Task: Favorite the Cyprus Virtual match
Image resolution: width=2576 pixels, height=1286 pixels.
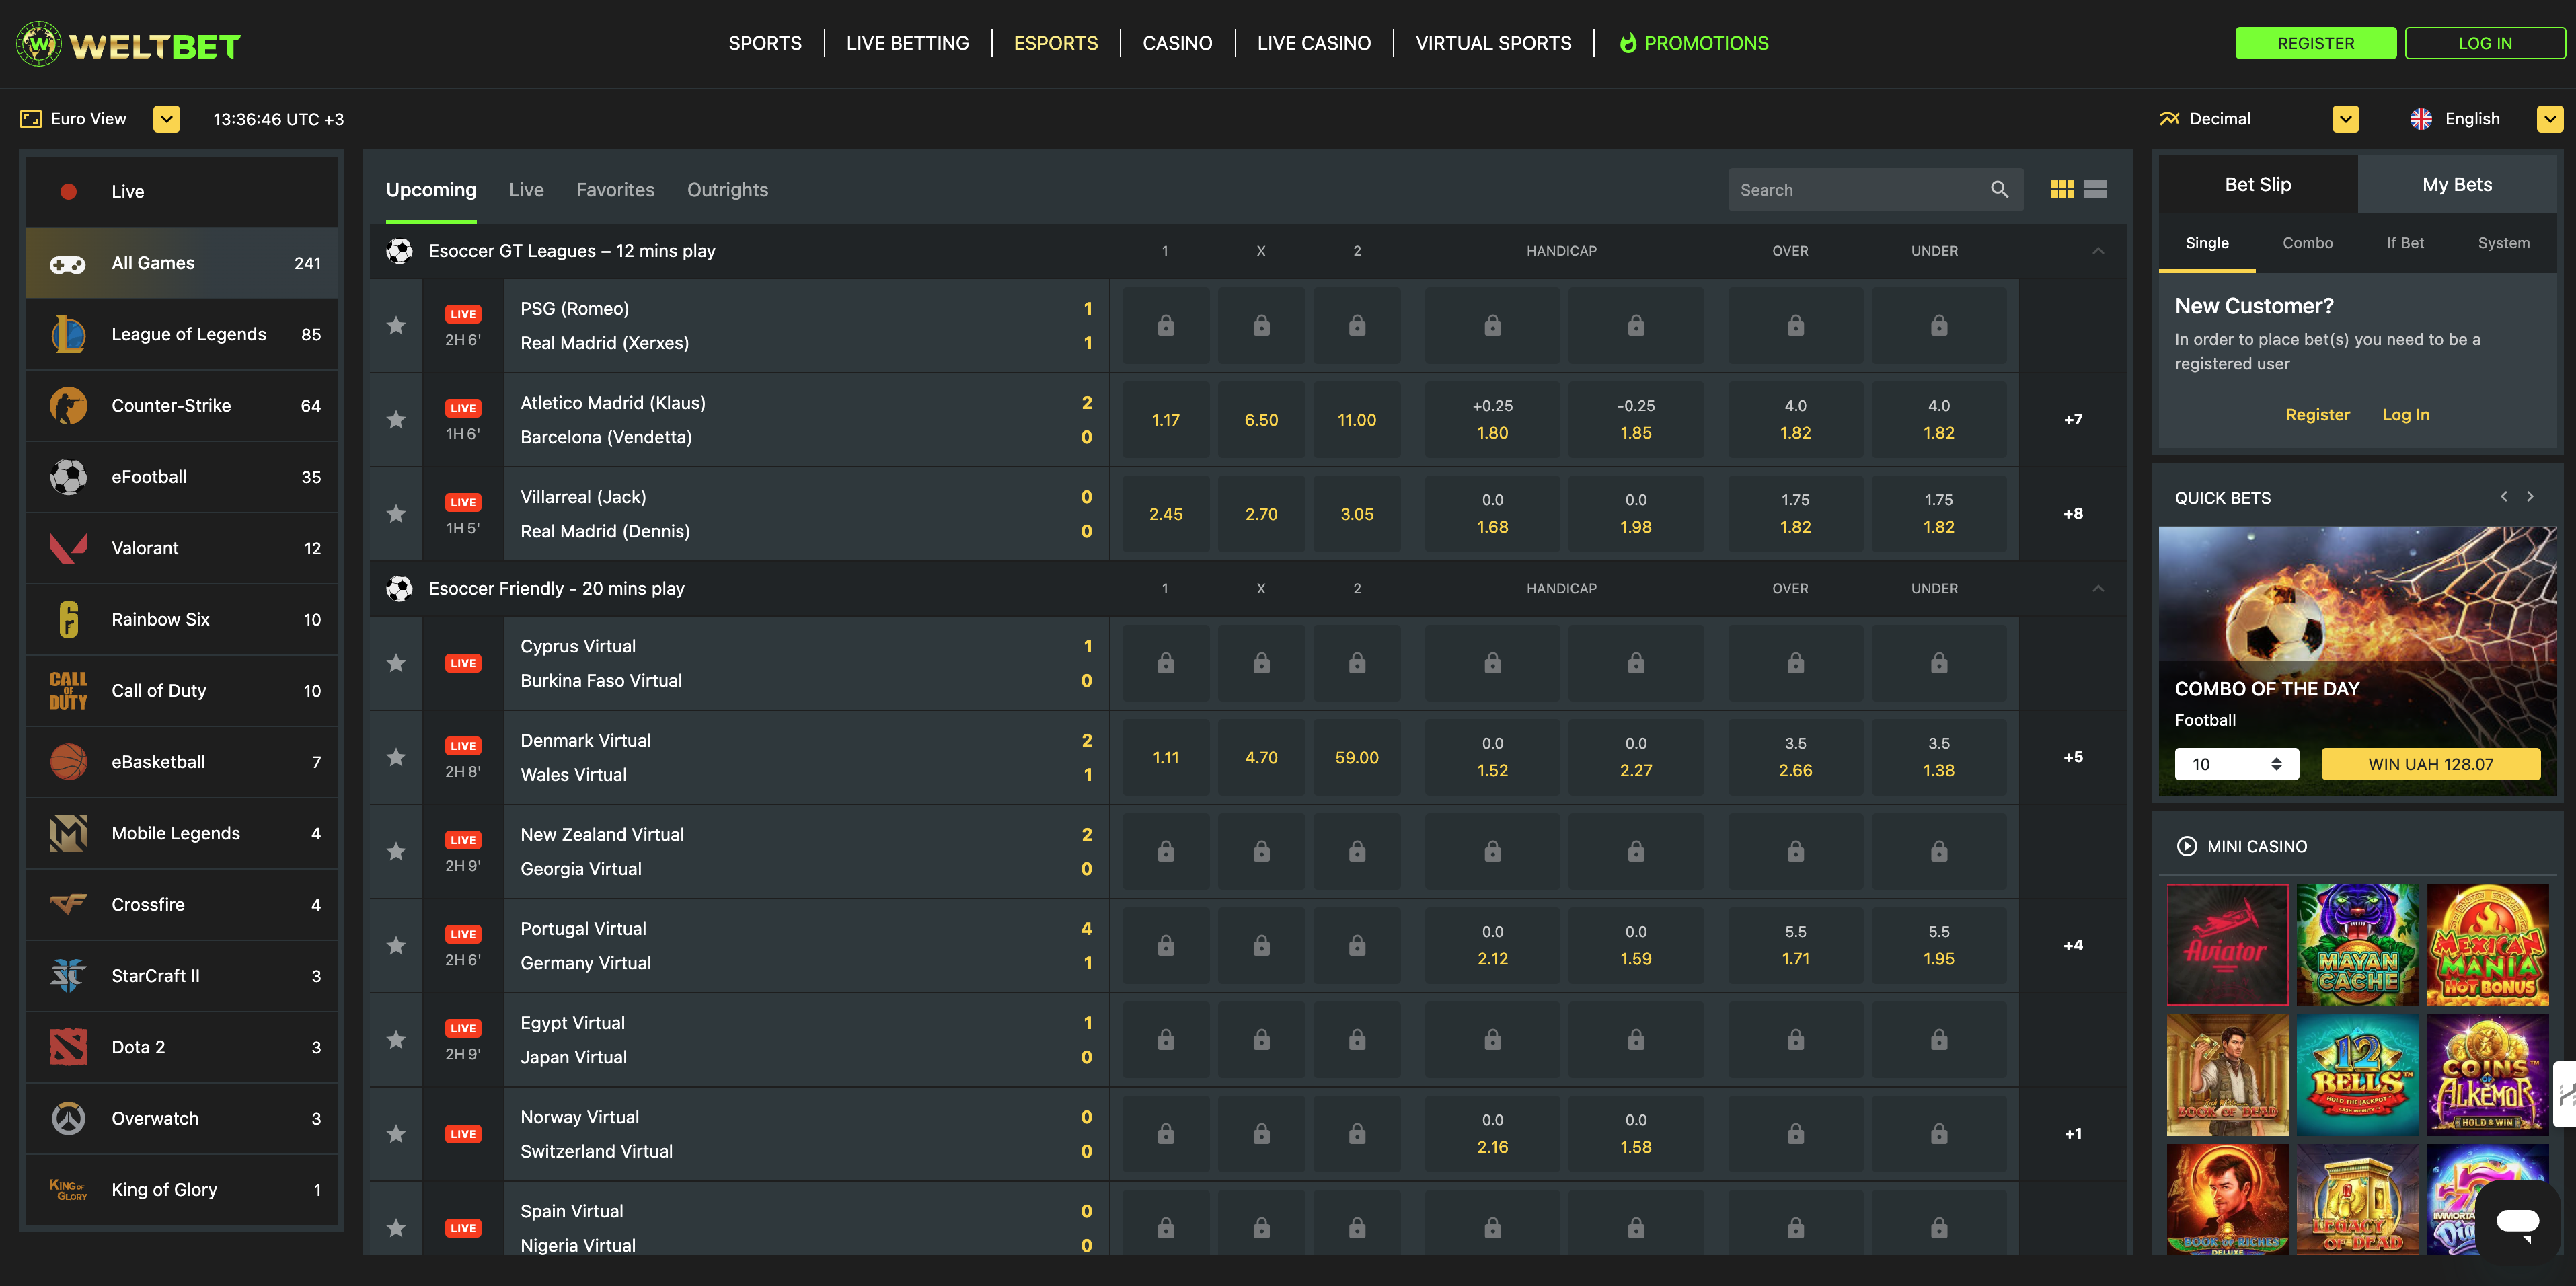Action: (396, 663)
